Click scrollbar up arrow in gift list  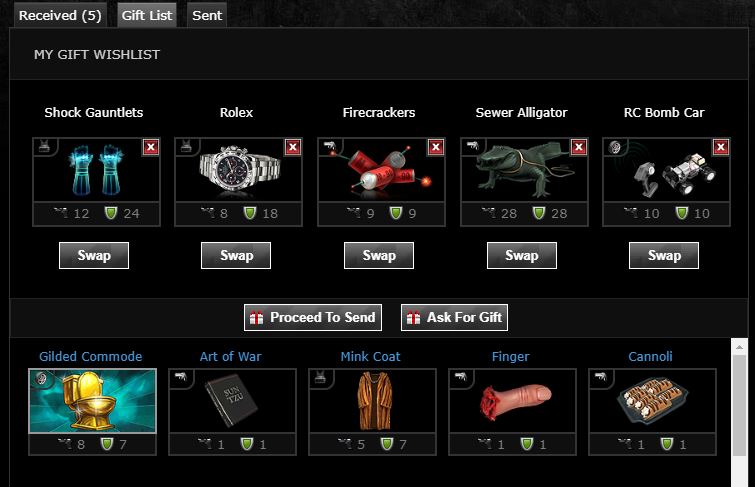[739, 347]
